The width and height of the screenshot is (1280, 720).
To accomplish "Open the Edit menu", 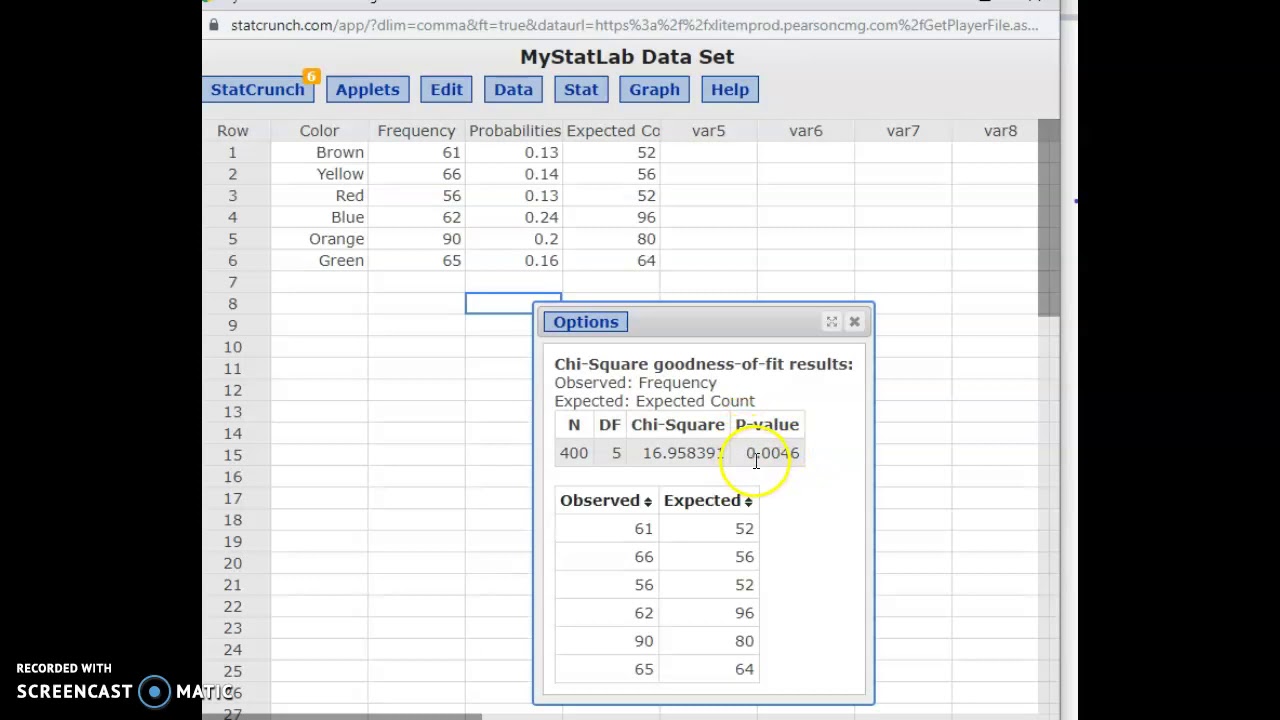I will point(446,90).
